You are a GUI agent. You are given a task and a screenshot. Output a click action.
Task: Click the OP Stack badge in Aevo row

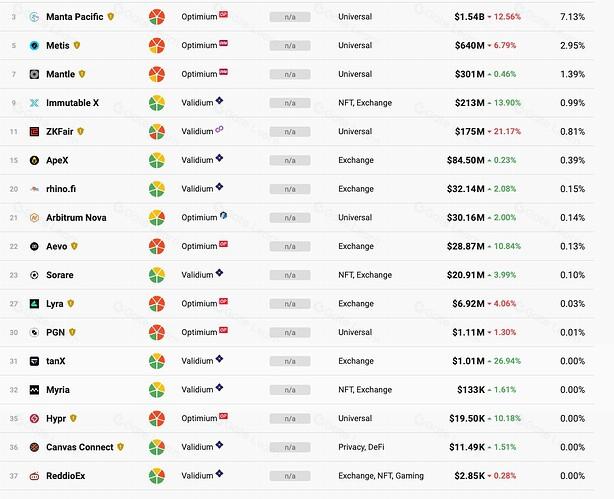pos(223,244)
